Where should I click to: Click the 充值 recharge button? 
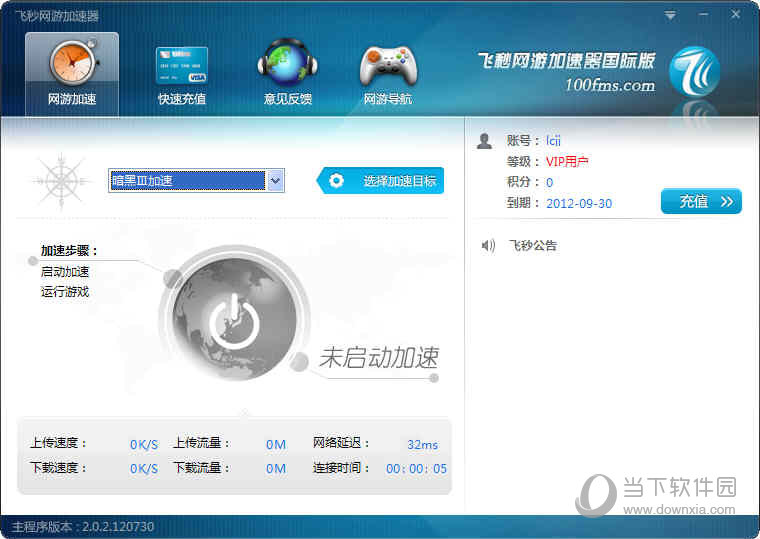[701, 201]
